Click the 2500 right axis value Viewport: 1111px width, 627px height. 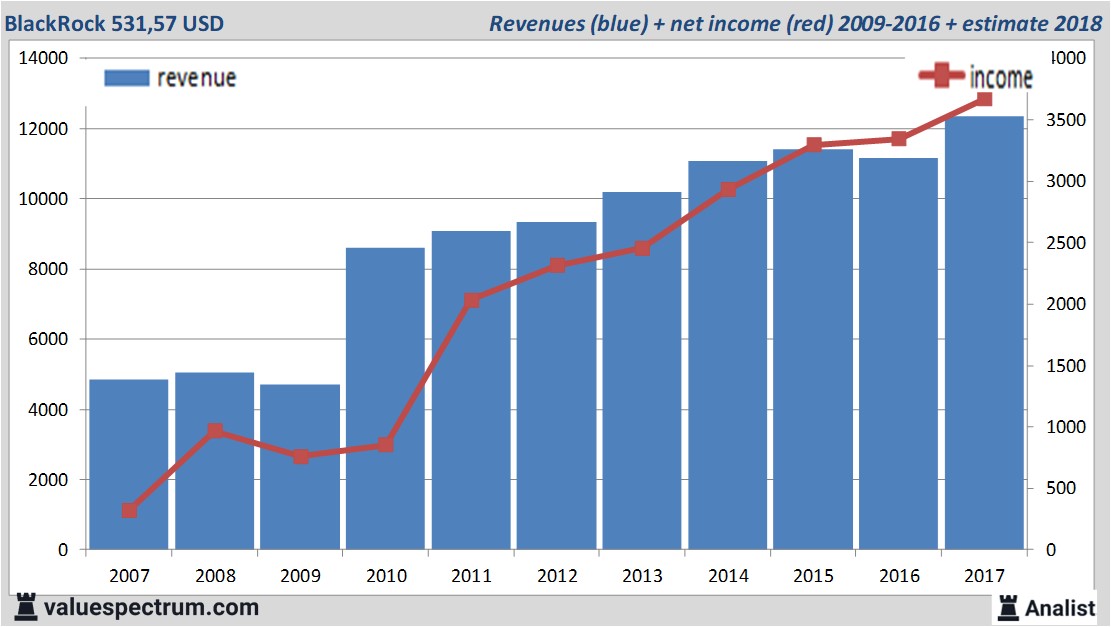1066,243
